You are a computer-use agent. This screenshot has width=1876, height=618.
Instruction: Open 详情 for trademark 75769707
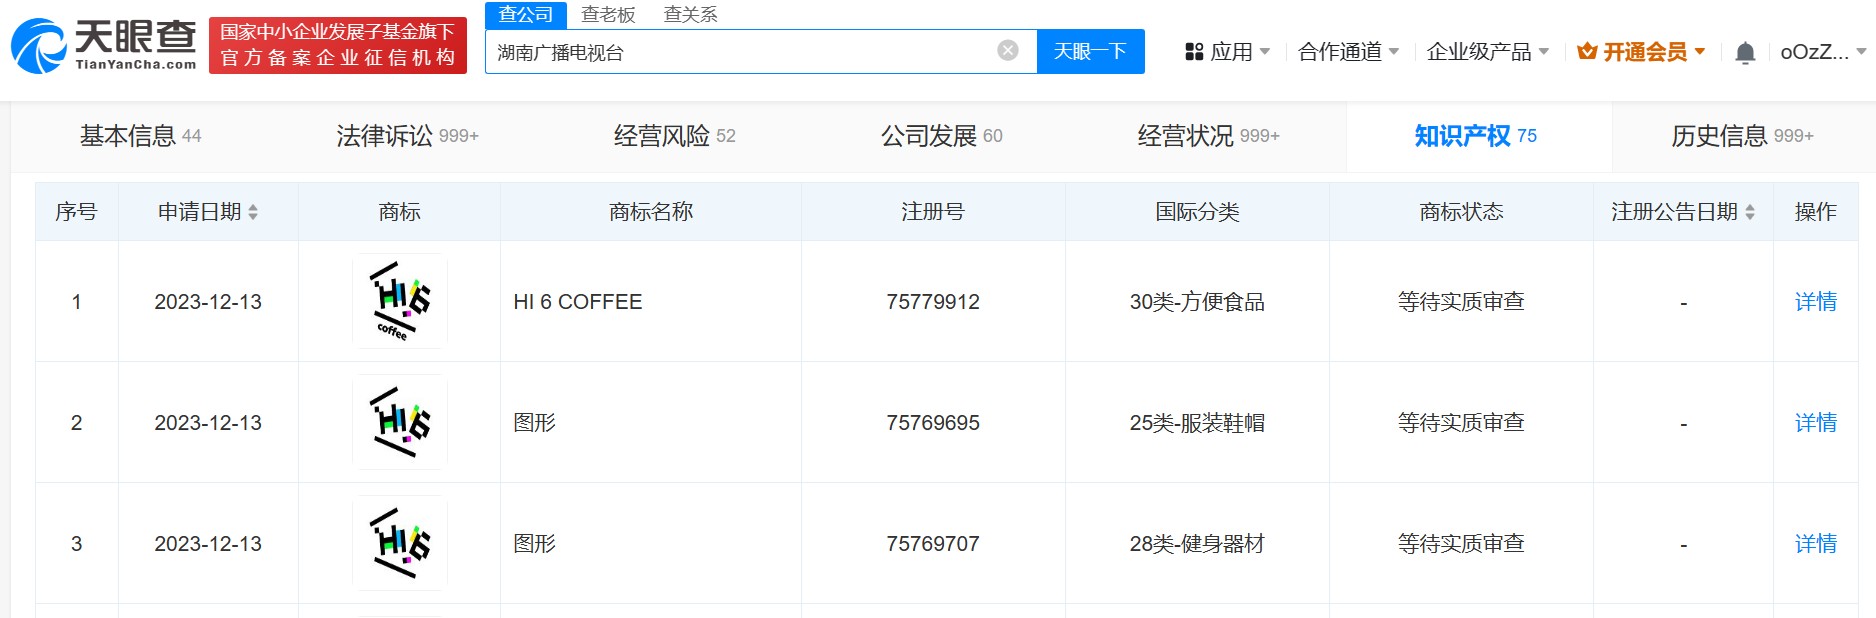(x=1815, y=544)
